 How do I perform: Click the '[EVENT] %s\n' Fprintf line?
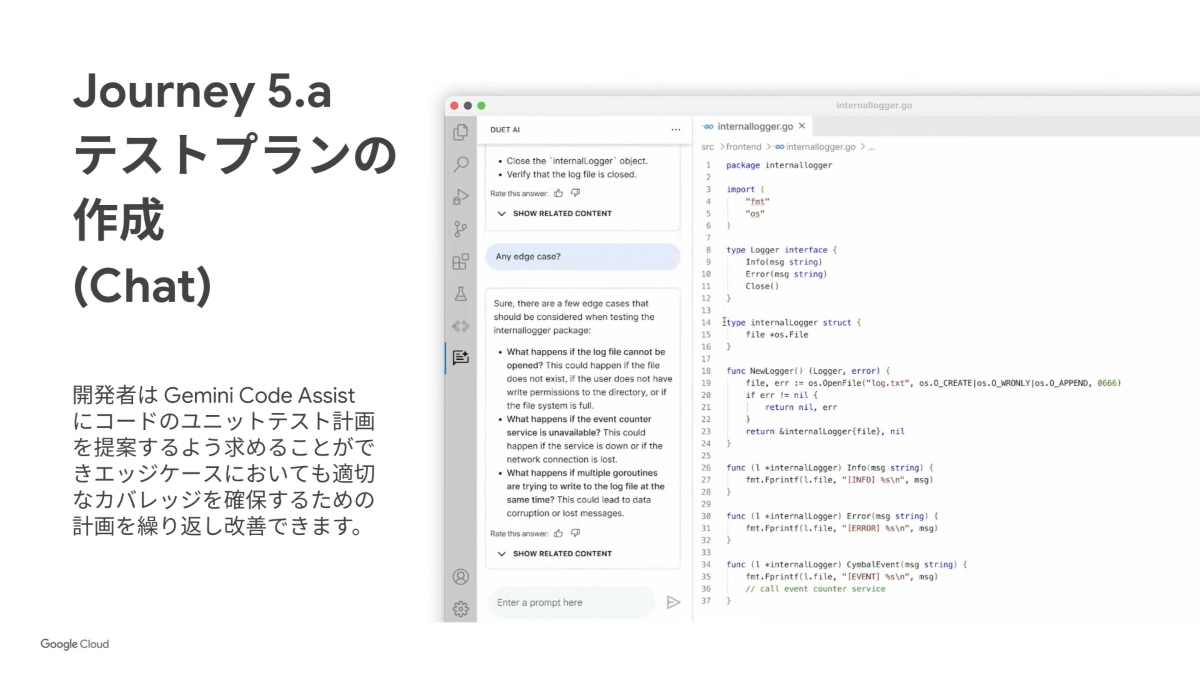point(842,577)
